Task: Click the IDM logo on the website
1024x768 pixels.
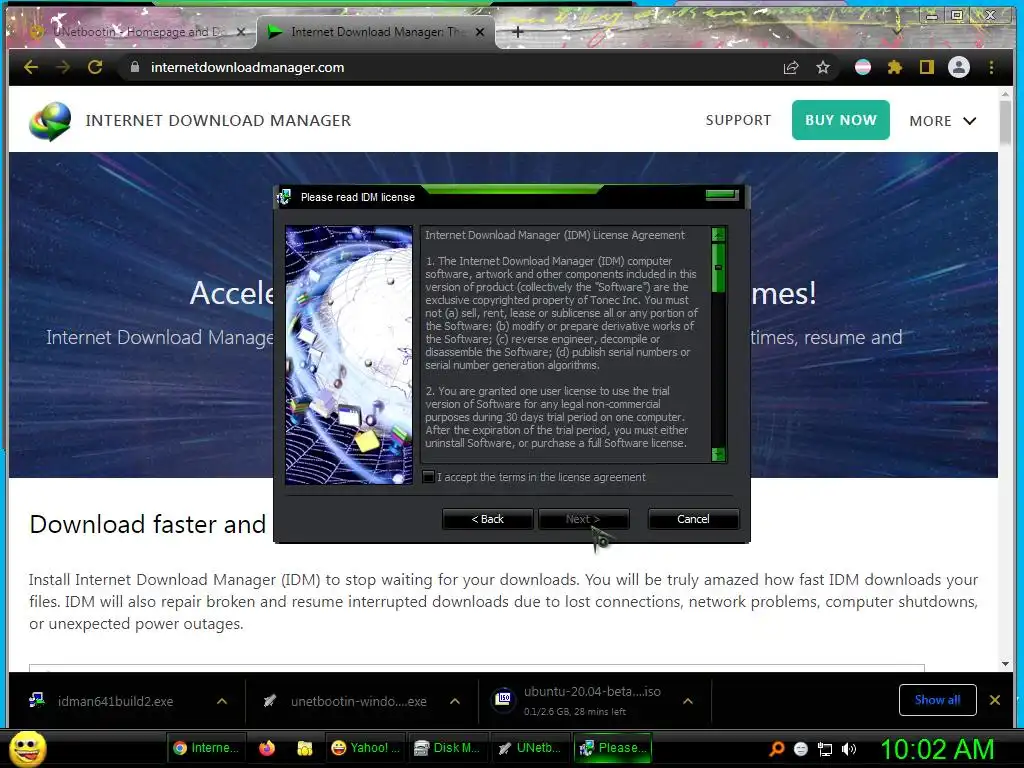Action: coord(50,121)
